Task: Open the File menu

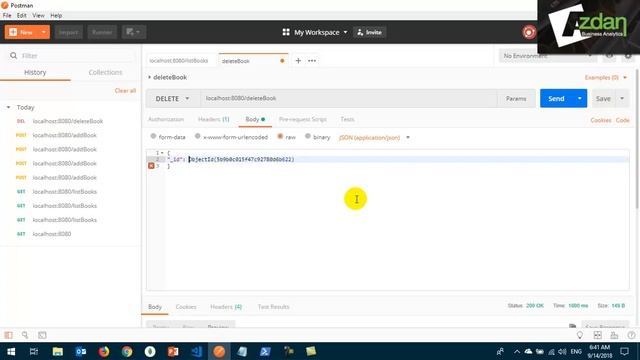Action: [x=7, y=16]
